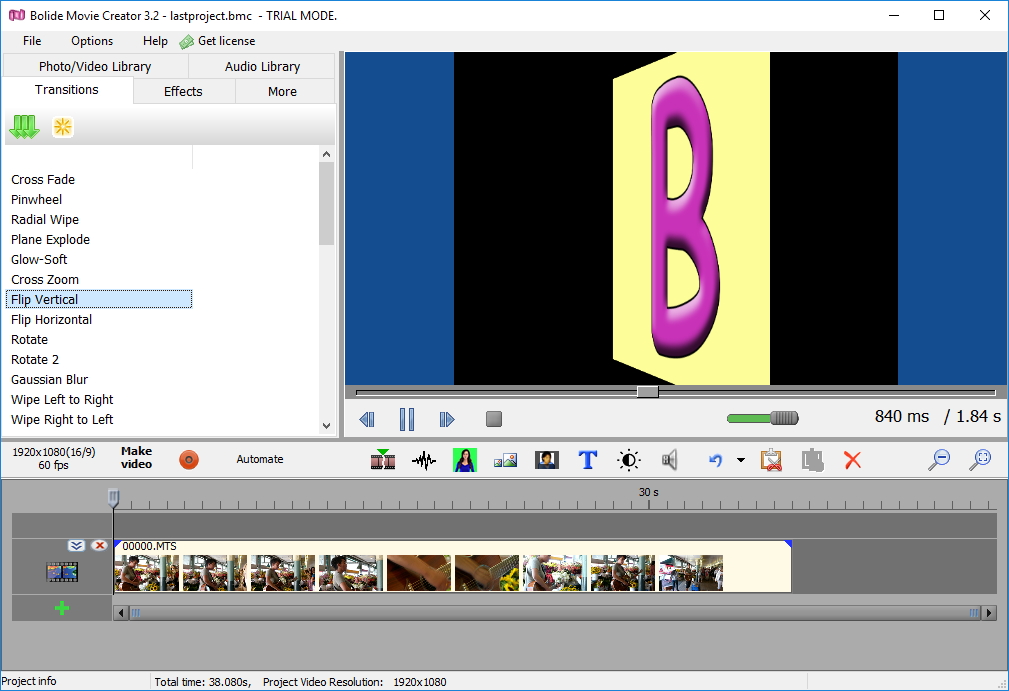Delete selection with the red X icon
Image resolution: width=1009 pixels, height=691 pixels.
853,460
